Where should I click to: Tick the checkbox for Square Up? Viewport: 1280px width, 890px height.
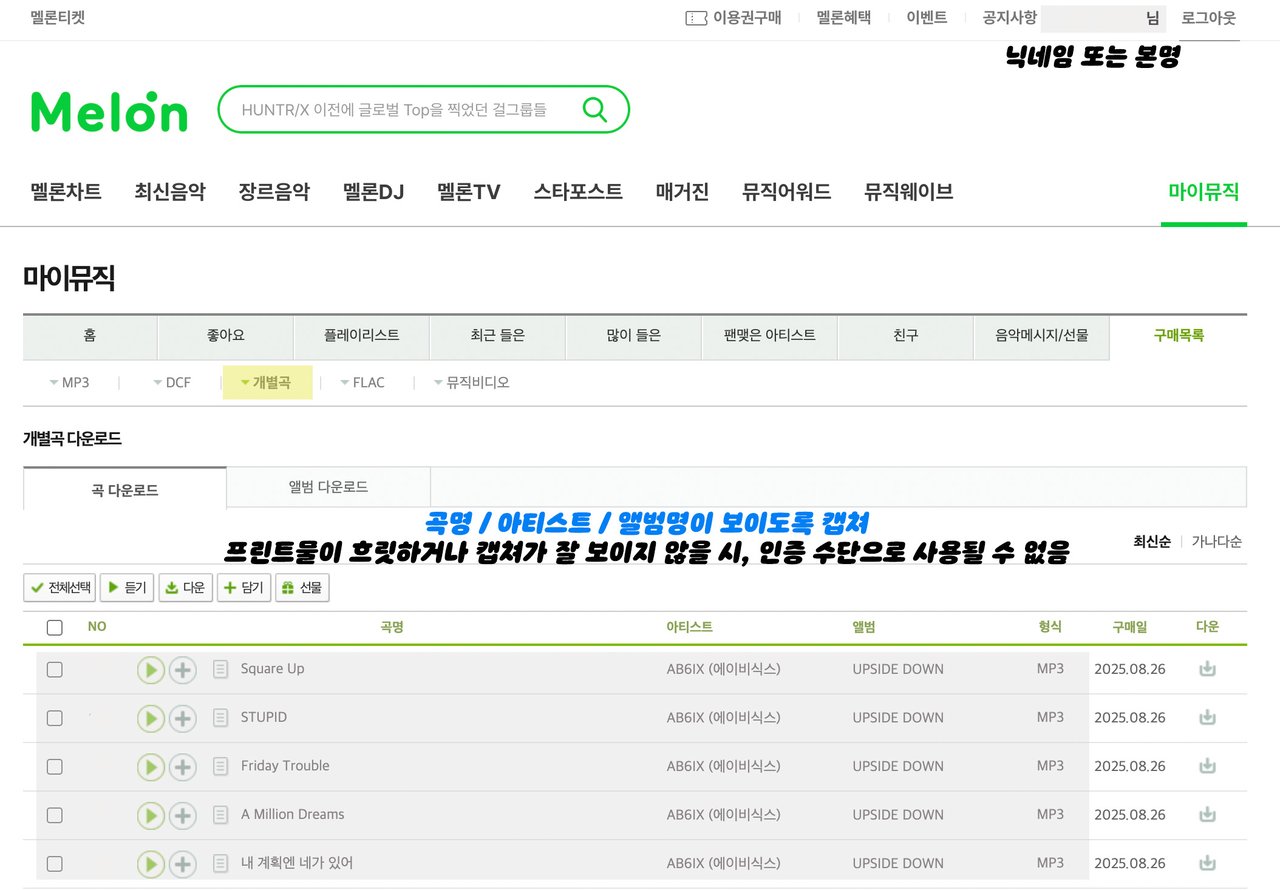pos(55,670)
